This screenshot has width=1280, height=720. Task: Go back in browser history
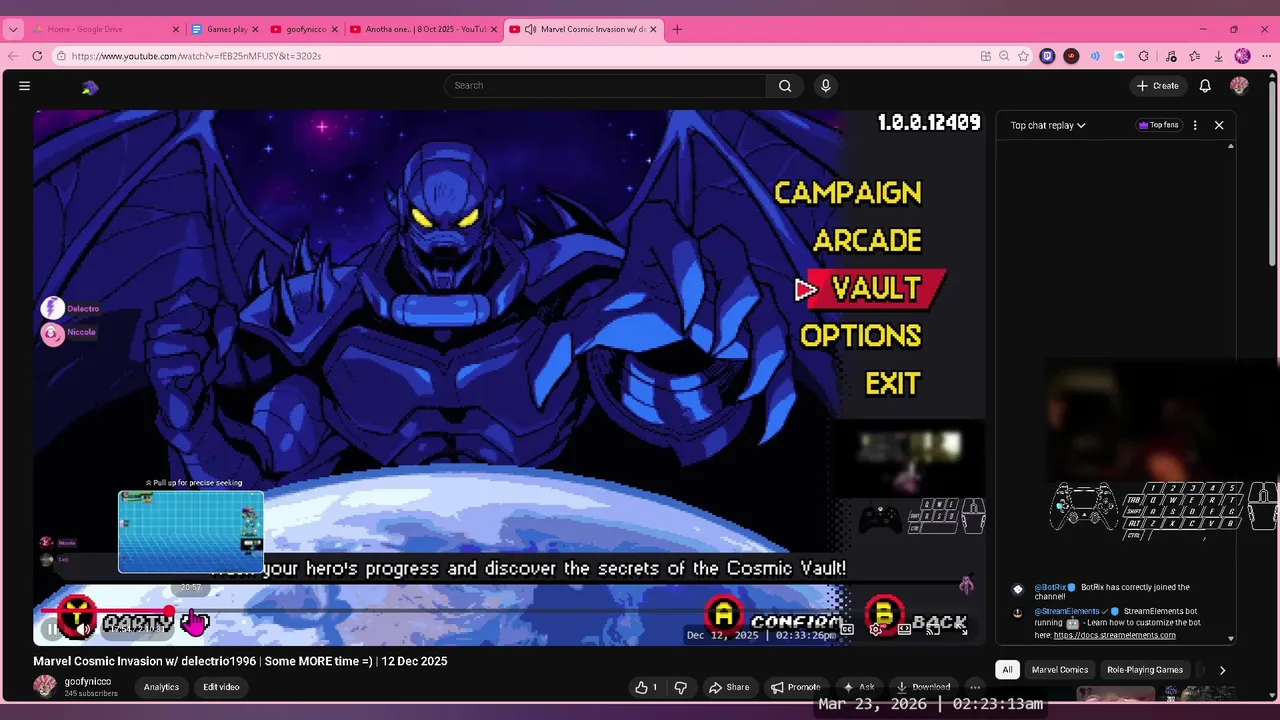pyautogui.click(x=13, y=56)
